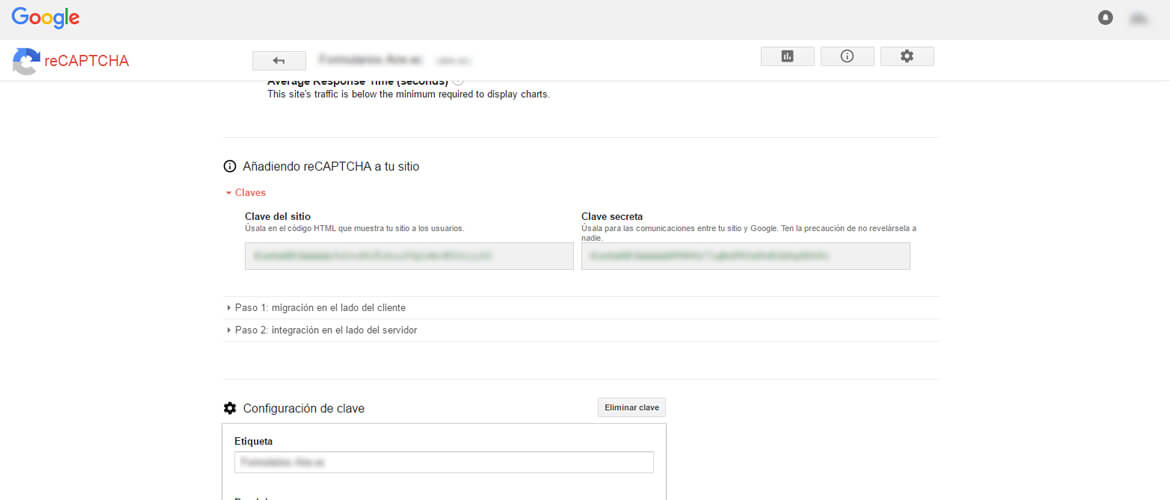Open settings with the header gear icon
Viewport: 1170px width, 500px height.
pyautogui.click(x=907, y=57)
